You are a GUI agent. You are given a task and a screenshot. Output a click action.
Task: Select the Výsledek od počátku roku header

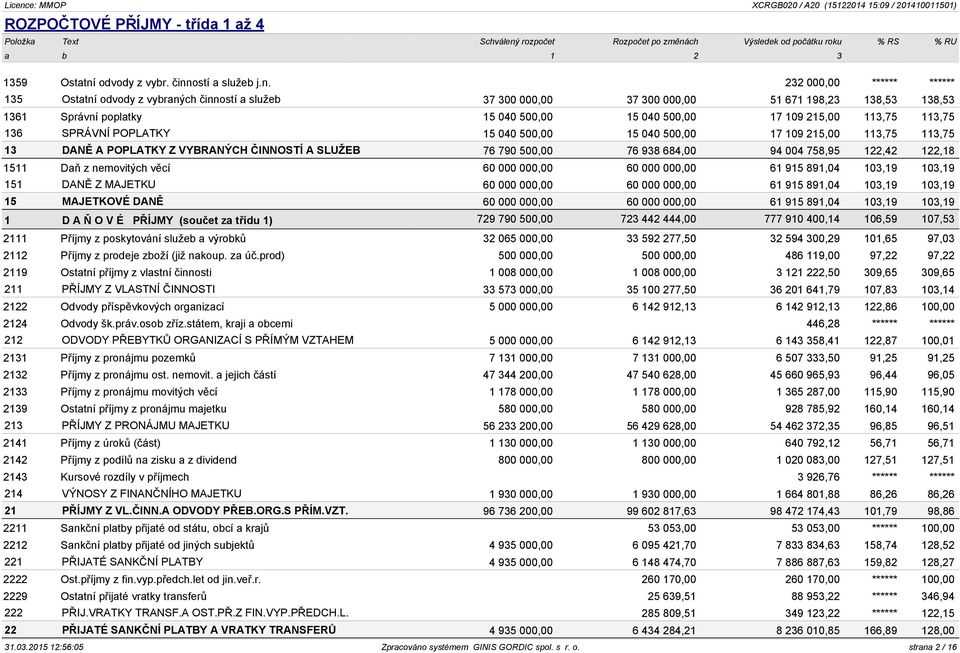(792, 42)
